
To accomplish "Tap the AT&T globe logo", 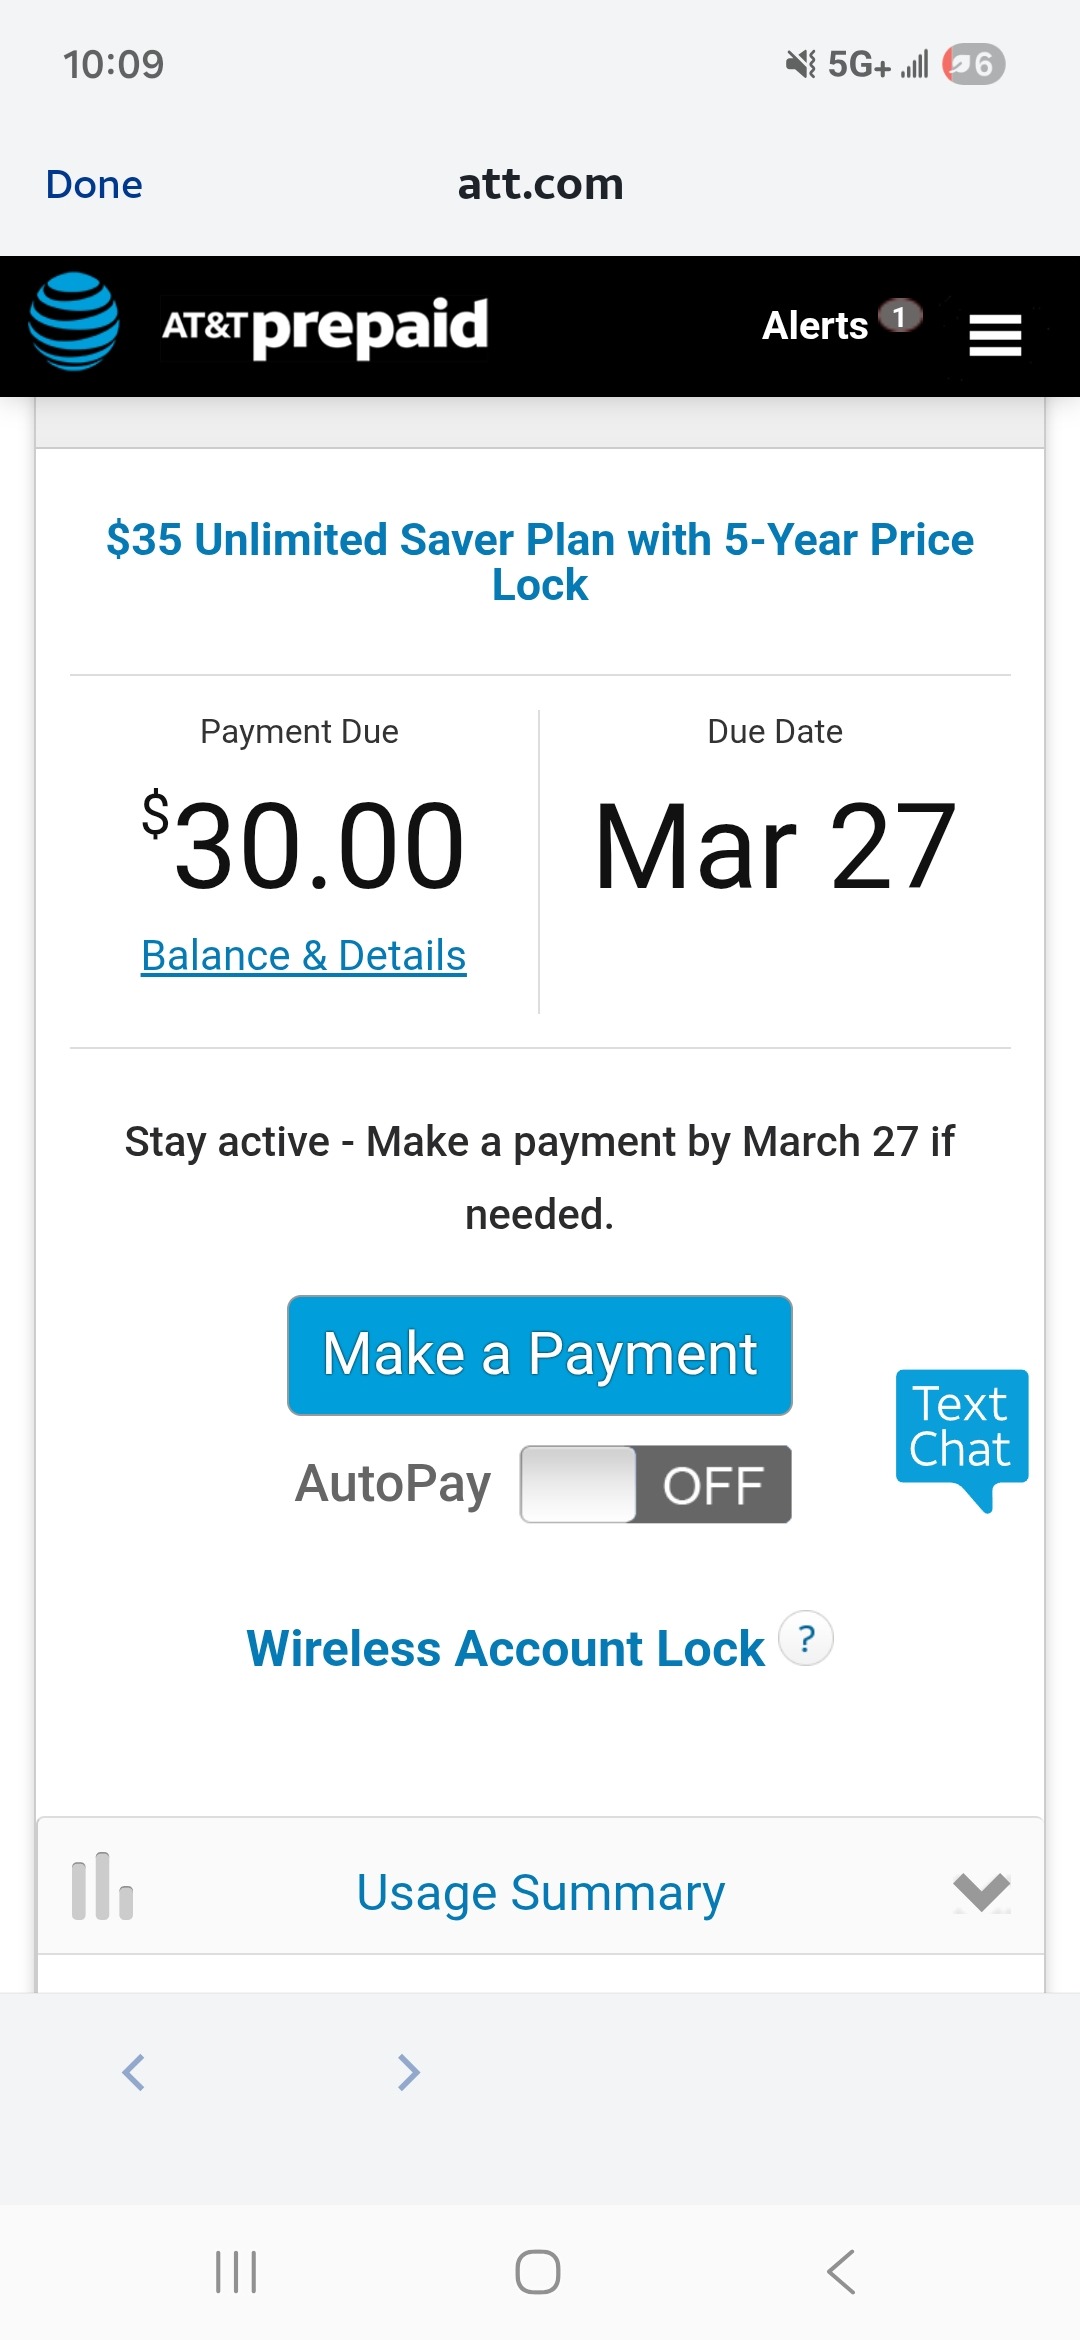I will [74, 322].
